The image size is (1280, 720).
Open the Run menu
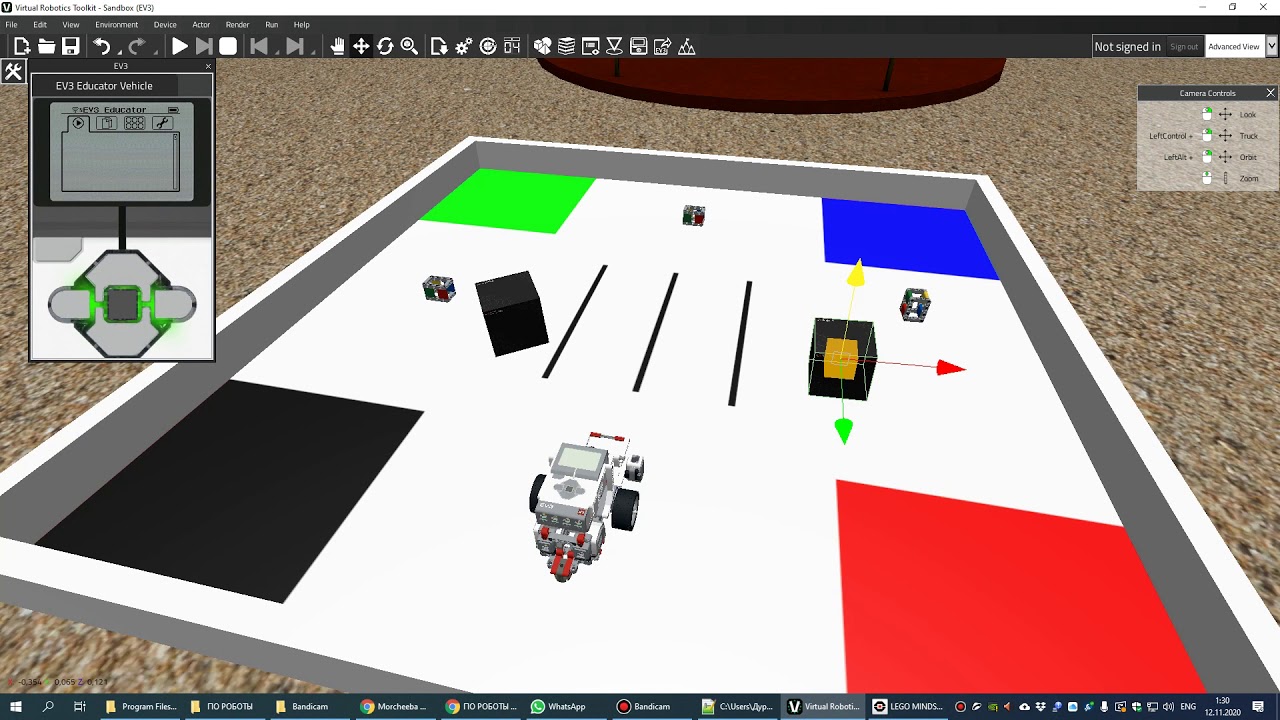272,24
